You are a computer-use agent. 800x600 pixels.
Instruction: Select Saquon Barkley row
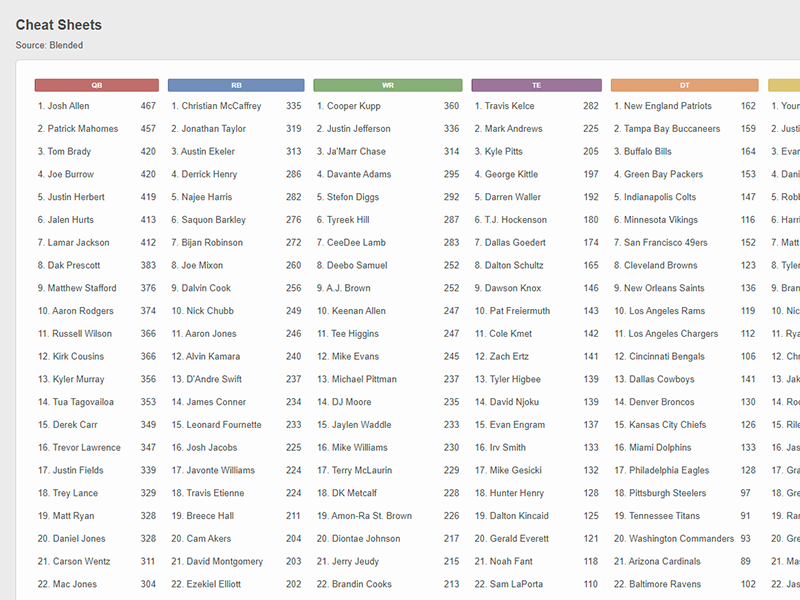pos(236,220)
